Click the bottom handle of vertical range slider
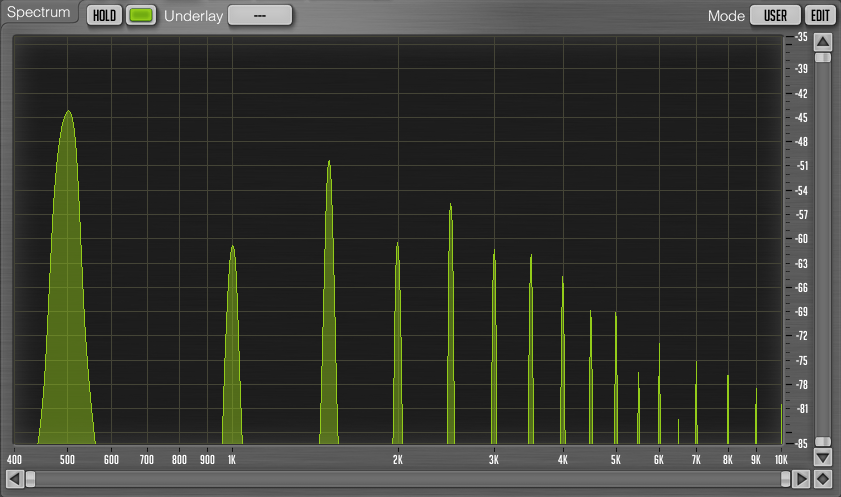 click(x=822, y=441)
